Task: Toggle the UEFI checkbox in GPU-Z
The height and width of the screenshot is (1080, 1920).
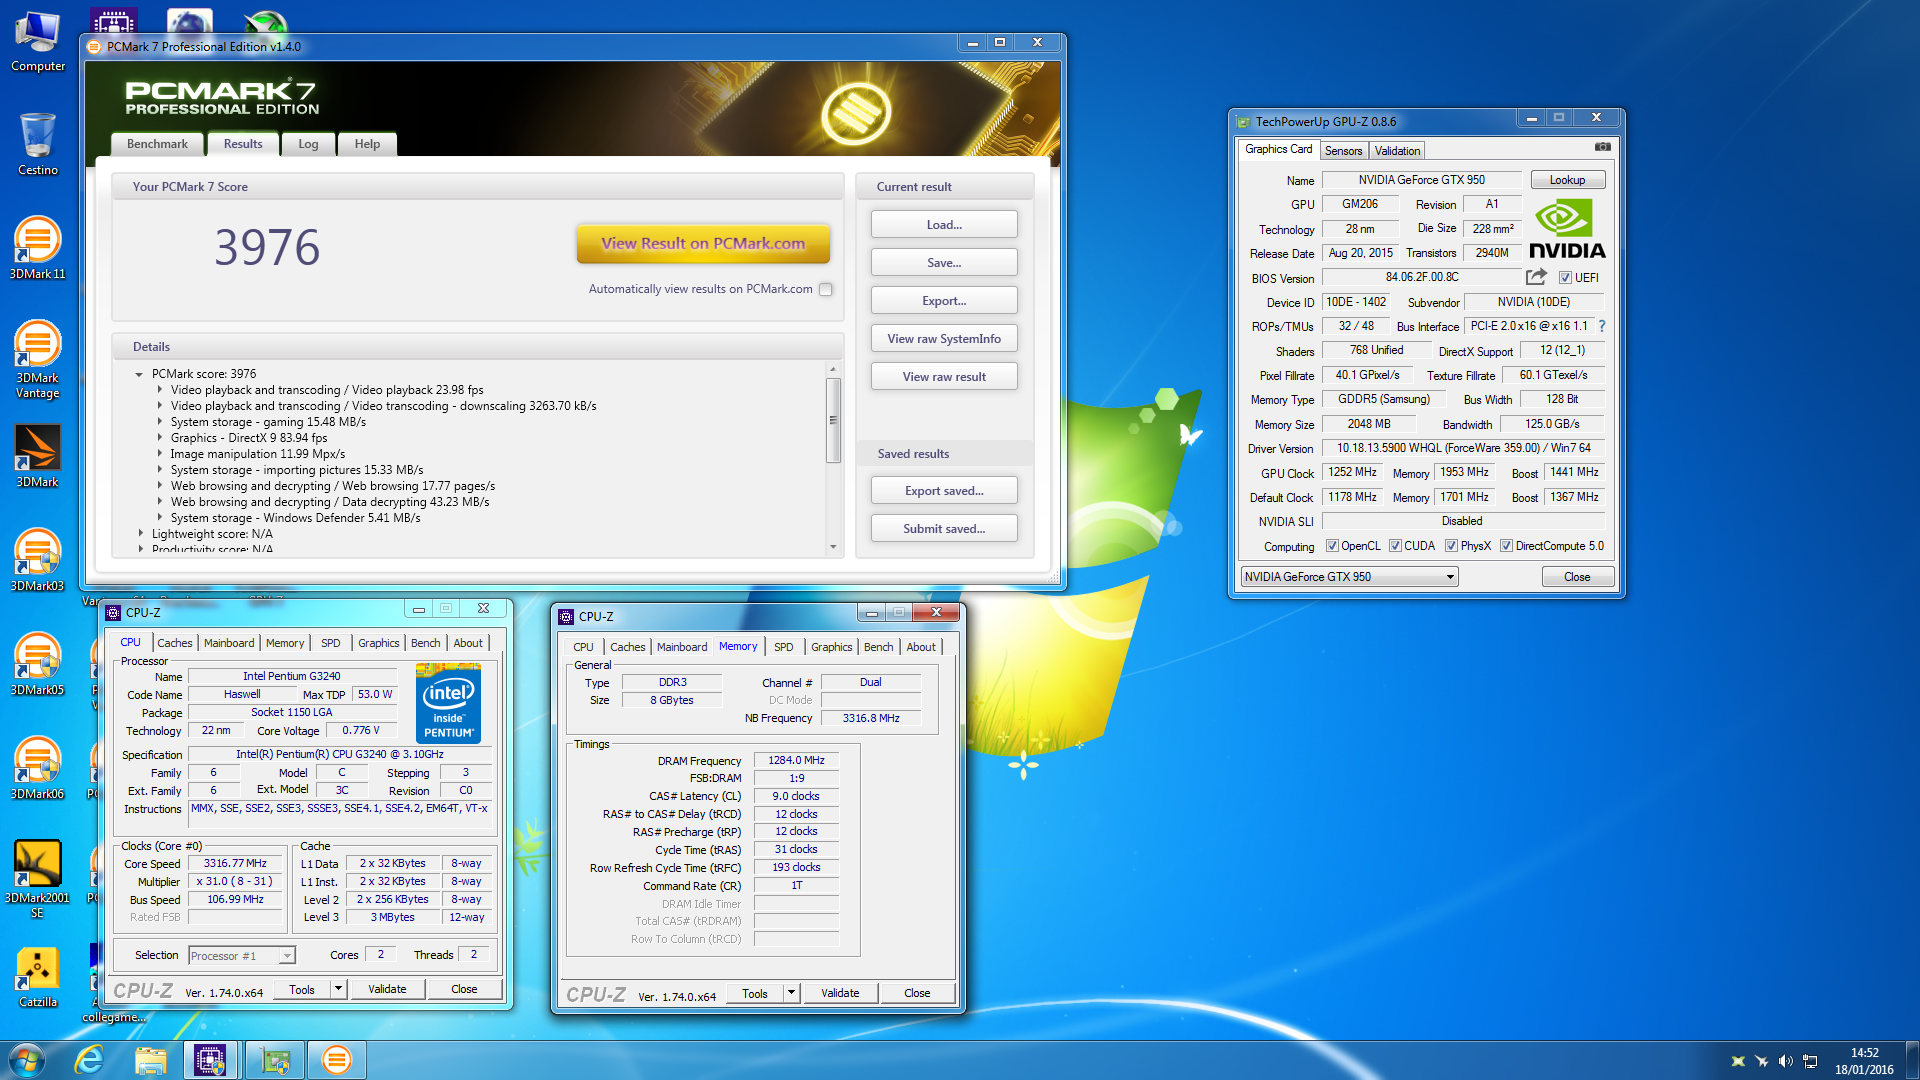Action: pyautogui.click(x=1565, y=278)
